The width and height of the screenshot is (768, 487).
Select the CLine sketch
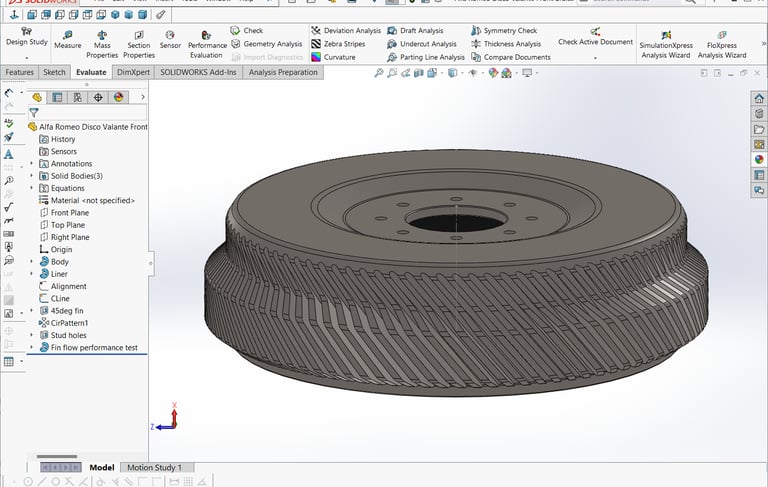(x=54, y=298)
